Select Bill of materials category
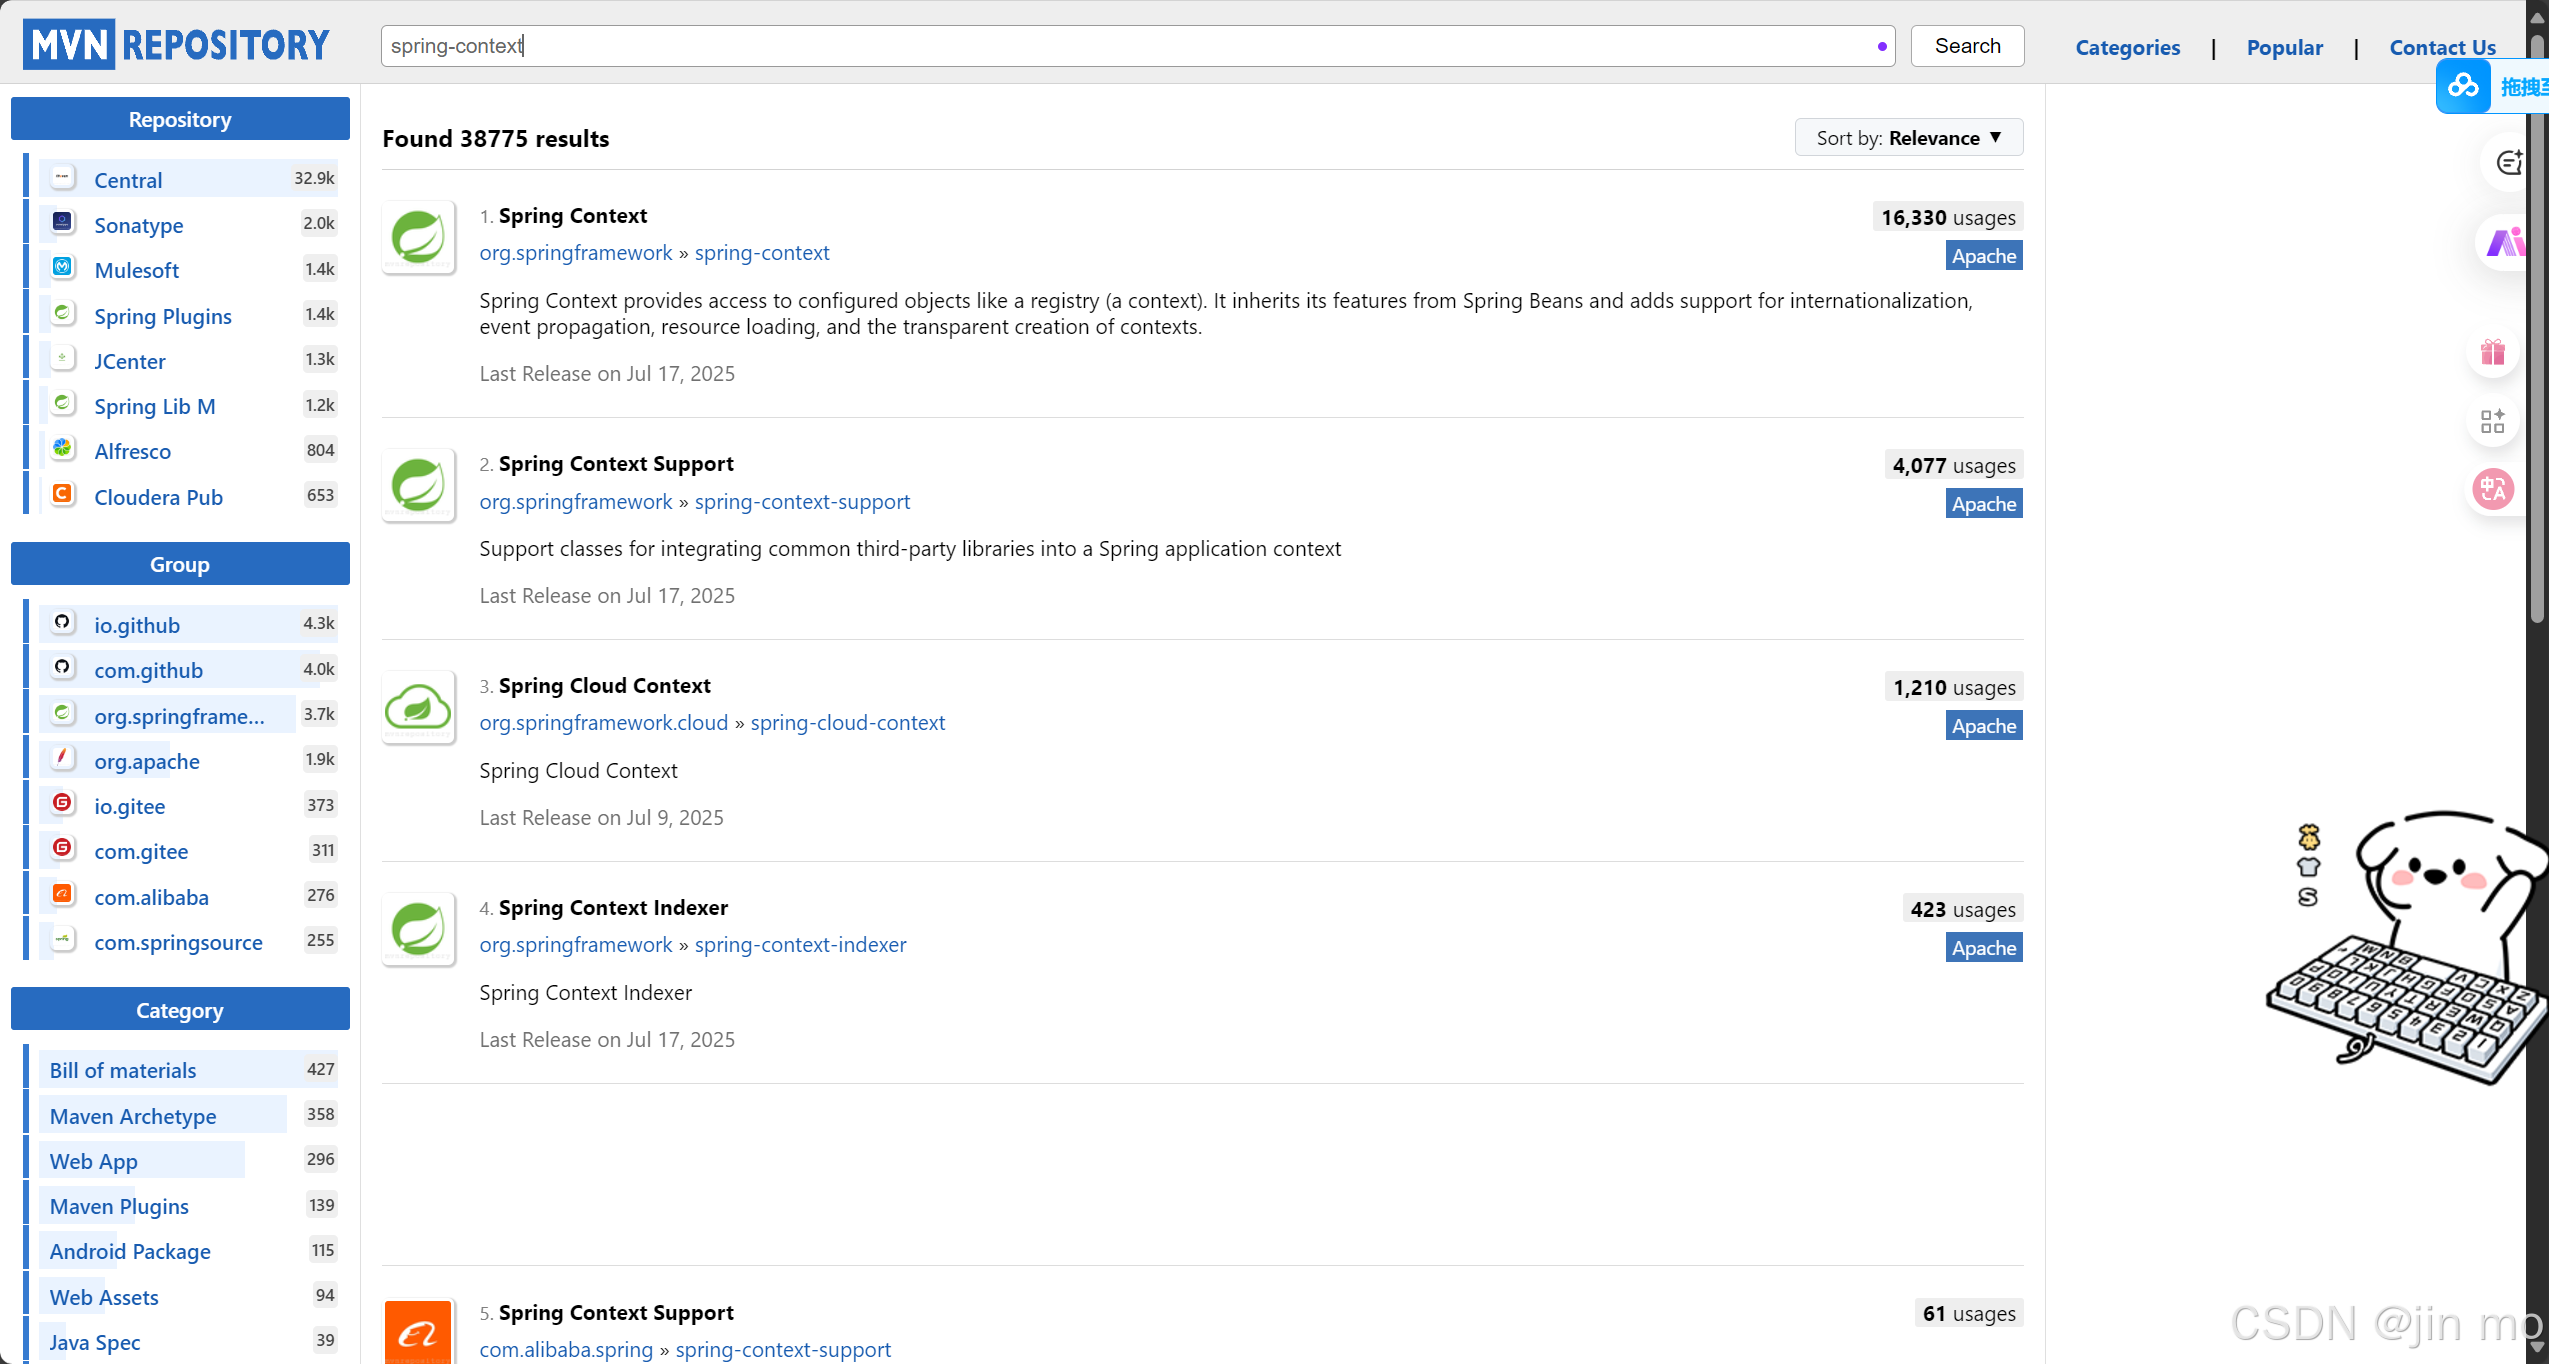 click(x=189, y=1070)
